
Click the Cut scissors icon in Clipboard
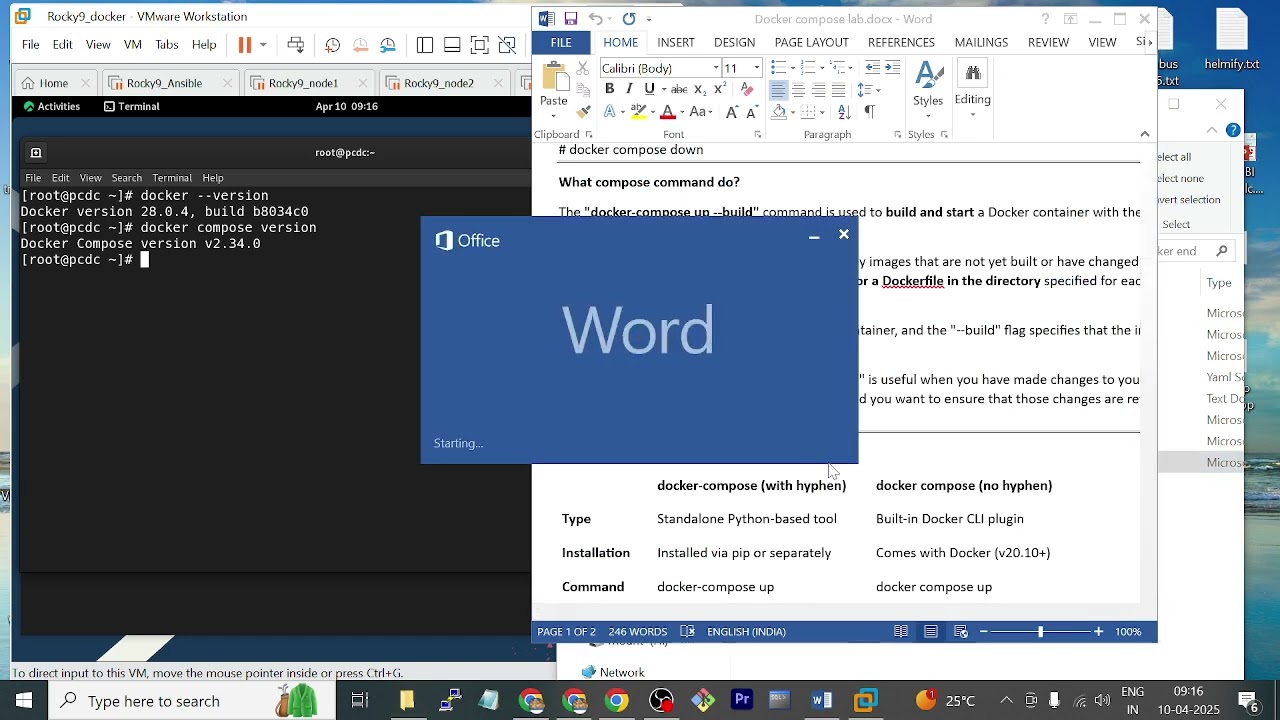[583, 69]
